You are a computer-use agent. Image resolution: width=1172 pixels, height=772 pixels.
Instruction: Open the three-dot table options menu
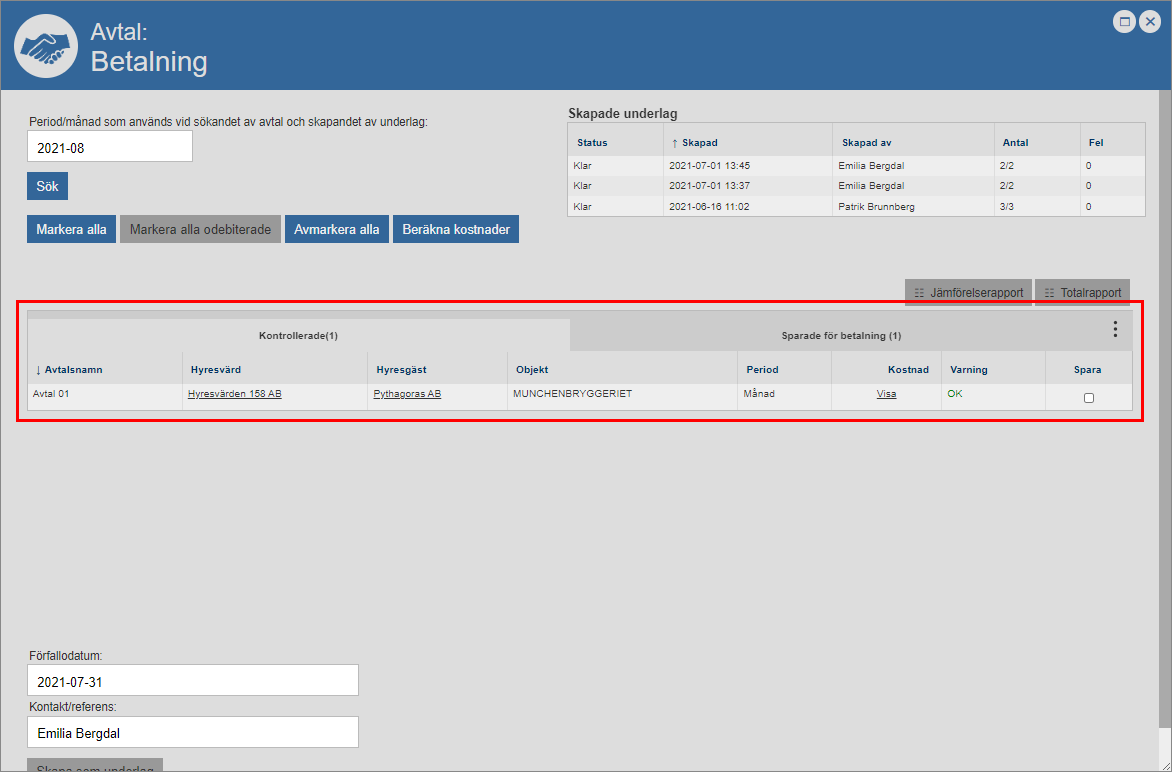[1115, 329]
